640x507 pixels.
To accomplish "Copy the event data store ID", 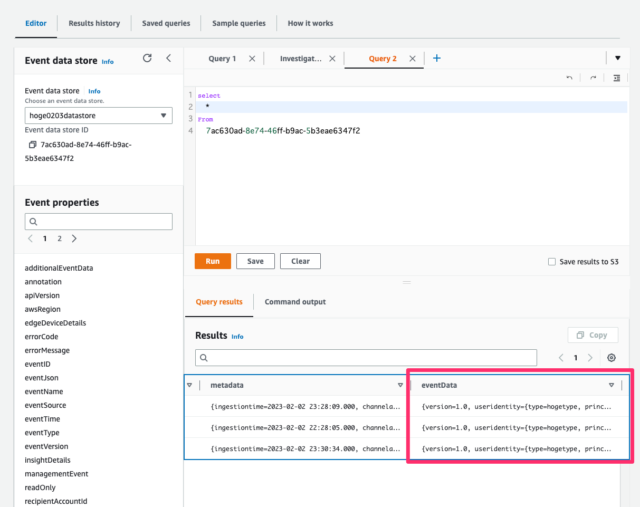I will point(32,145).
